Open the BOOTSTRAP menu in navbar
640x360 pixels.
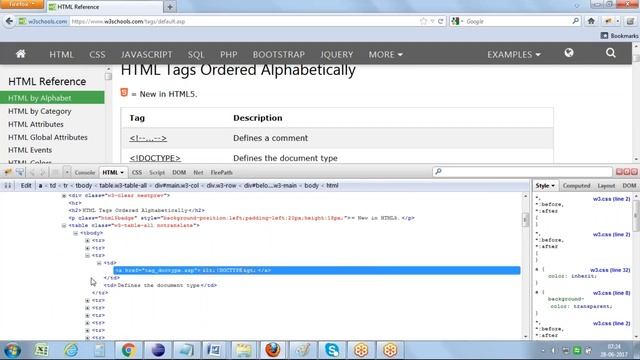pos(279,54)
